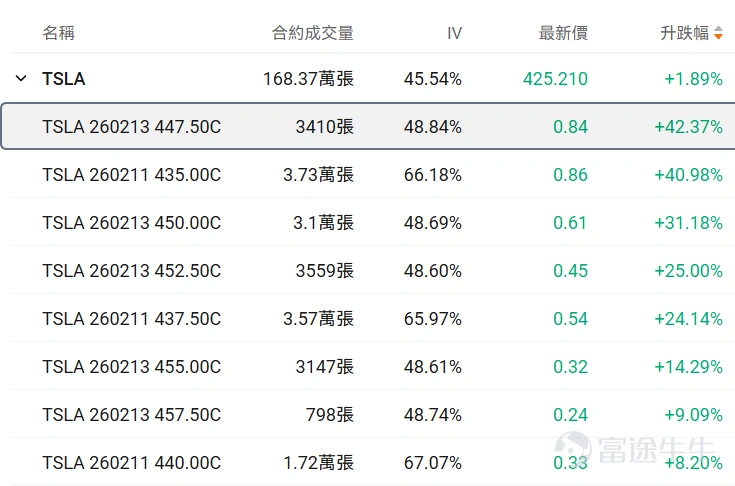Click TSLA volume 168.37萬張
Viewport: 735px width, 486px height.
click(308, 79)
